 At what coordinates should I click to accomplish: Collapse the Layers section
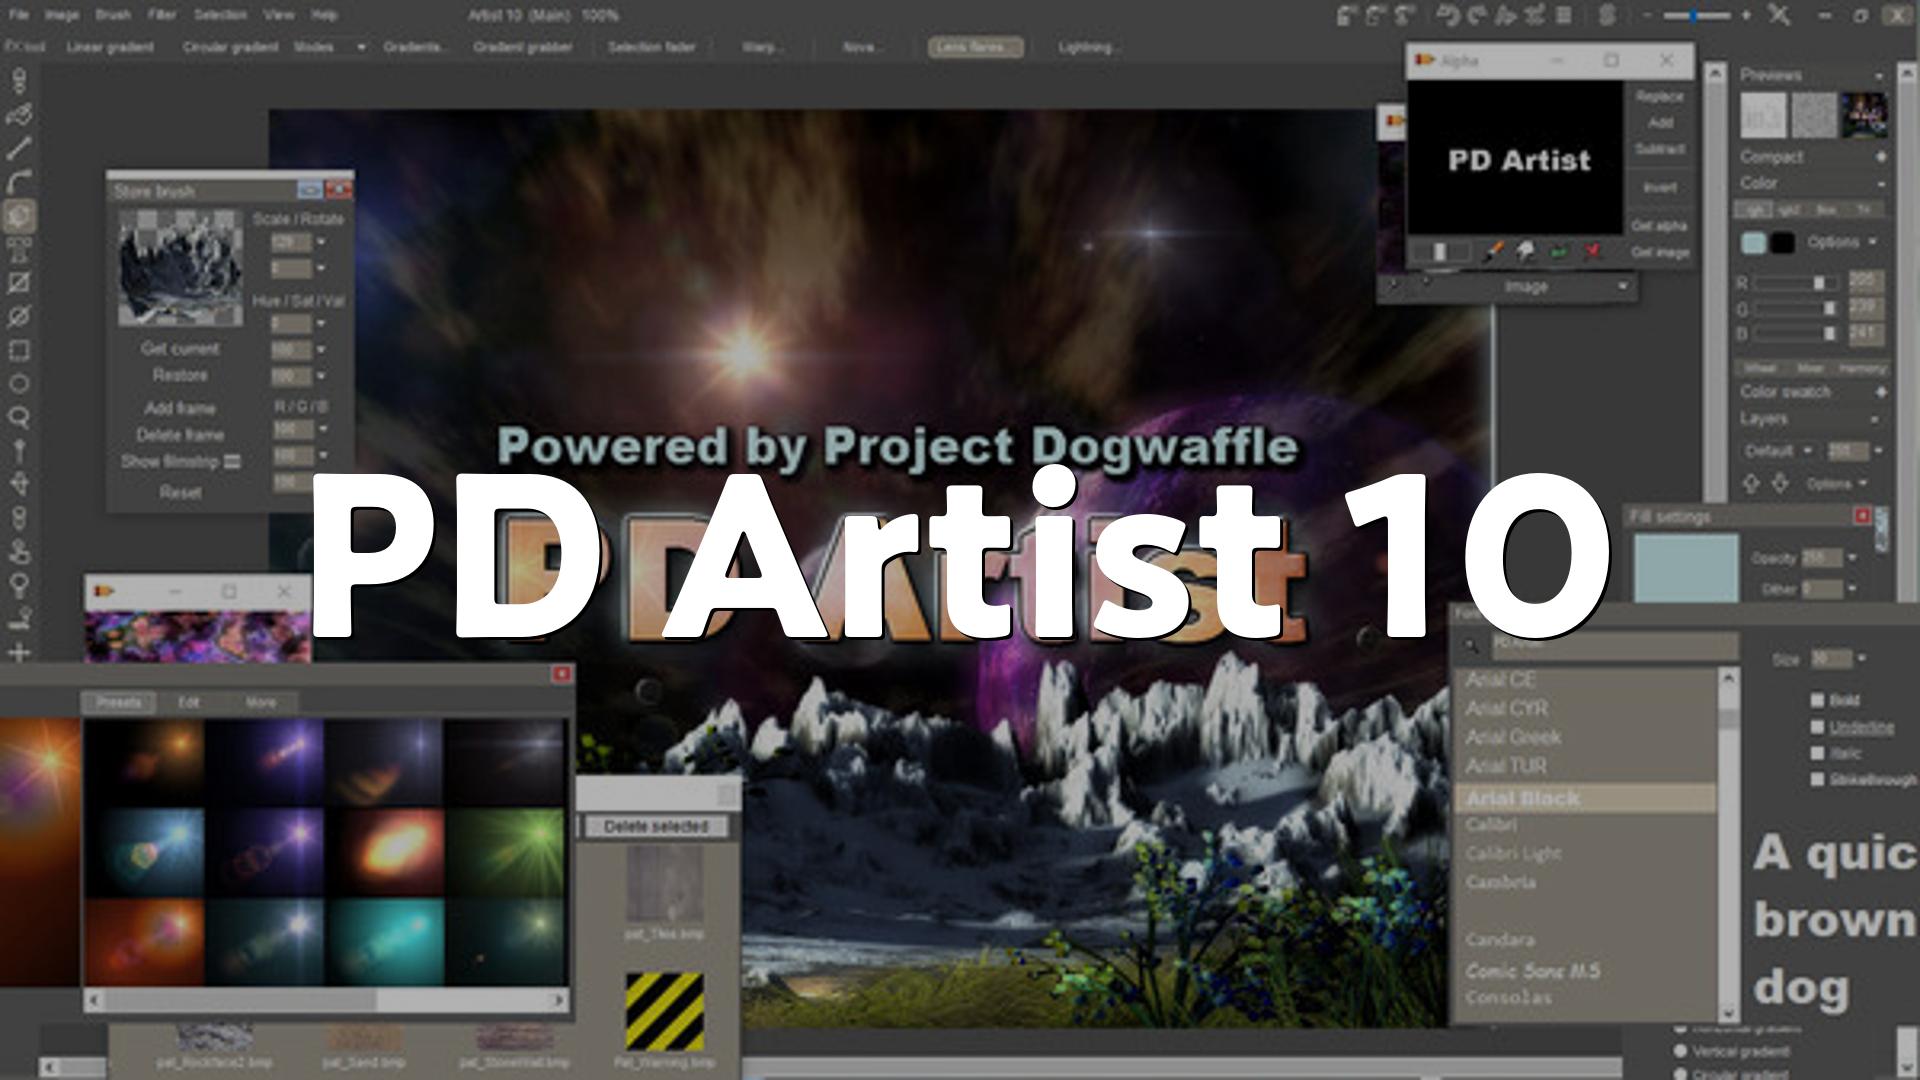point(1876,419)
